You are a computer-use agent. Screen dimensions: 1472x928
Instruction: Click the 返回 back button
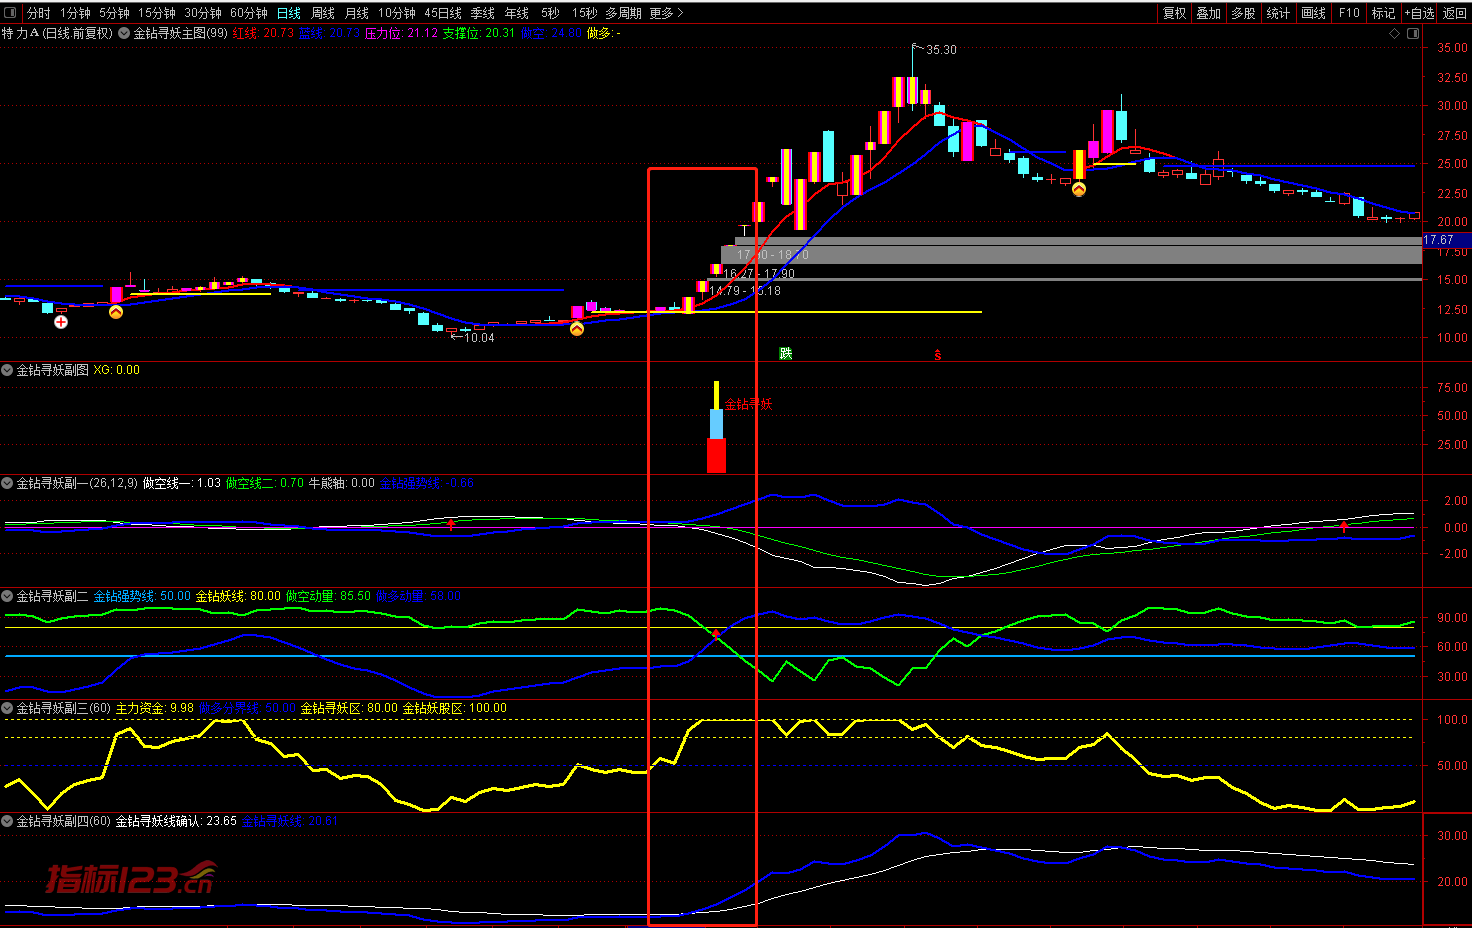click(x=1455, y=13)
